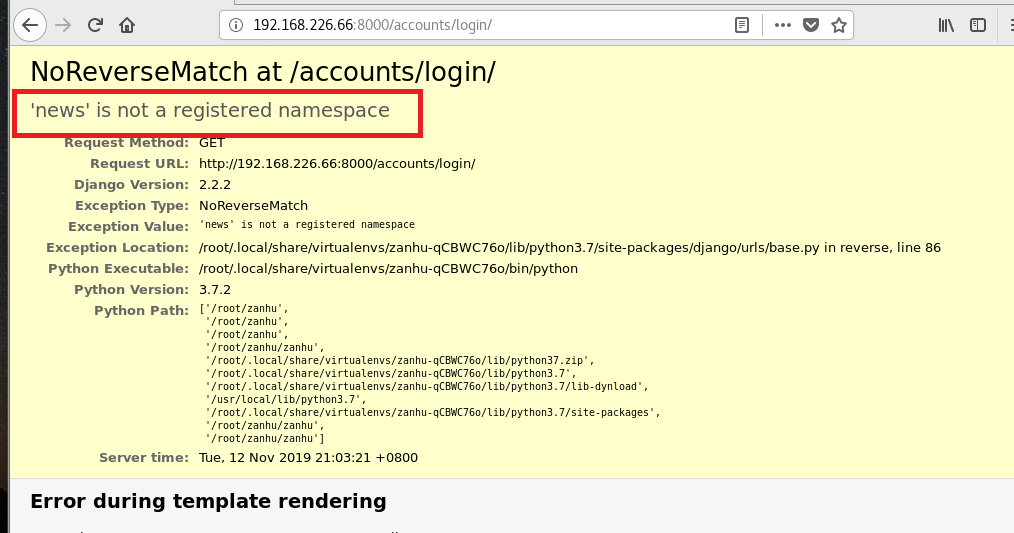The height and width of the screenshot is (533, 1014).
Task: Click the Django Version label
Action: 131,184
